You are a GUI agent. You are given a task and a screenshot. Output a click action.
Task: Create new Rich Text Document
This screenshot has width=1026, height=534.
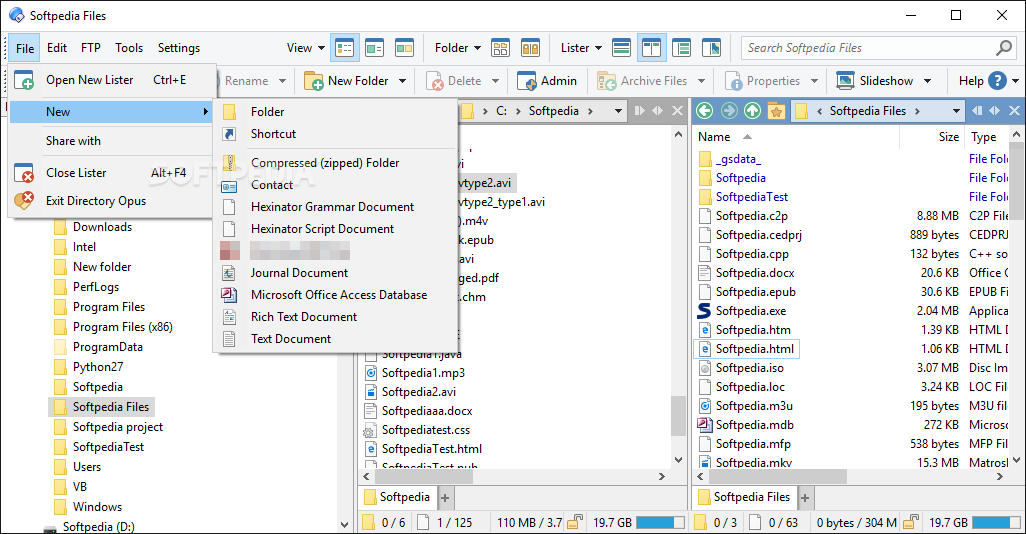[x=336, y=317]
